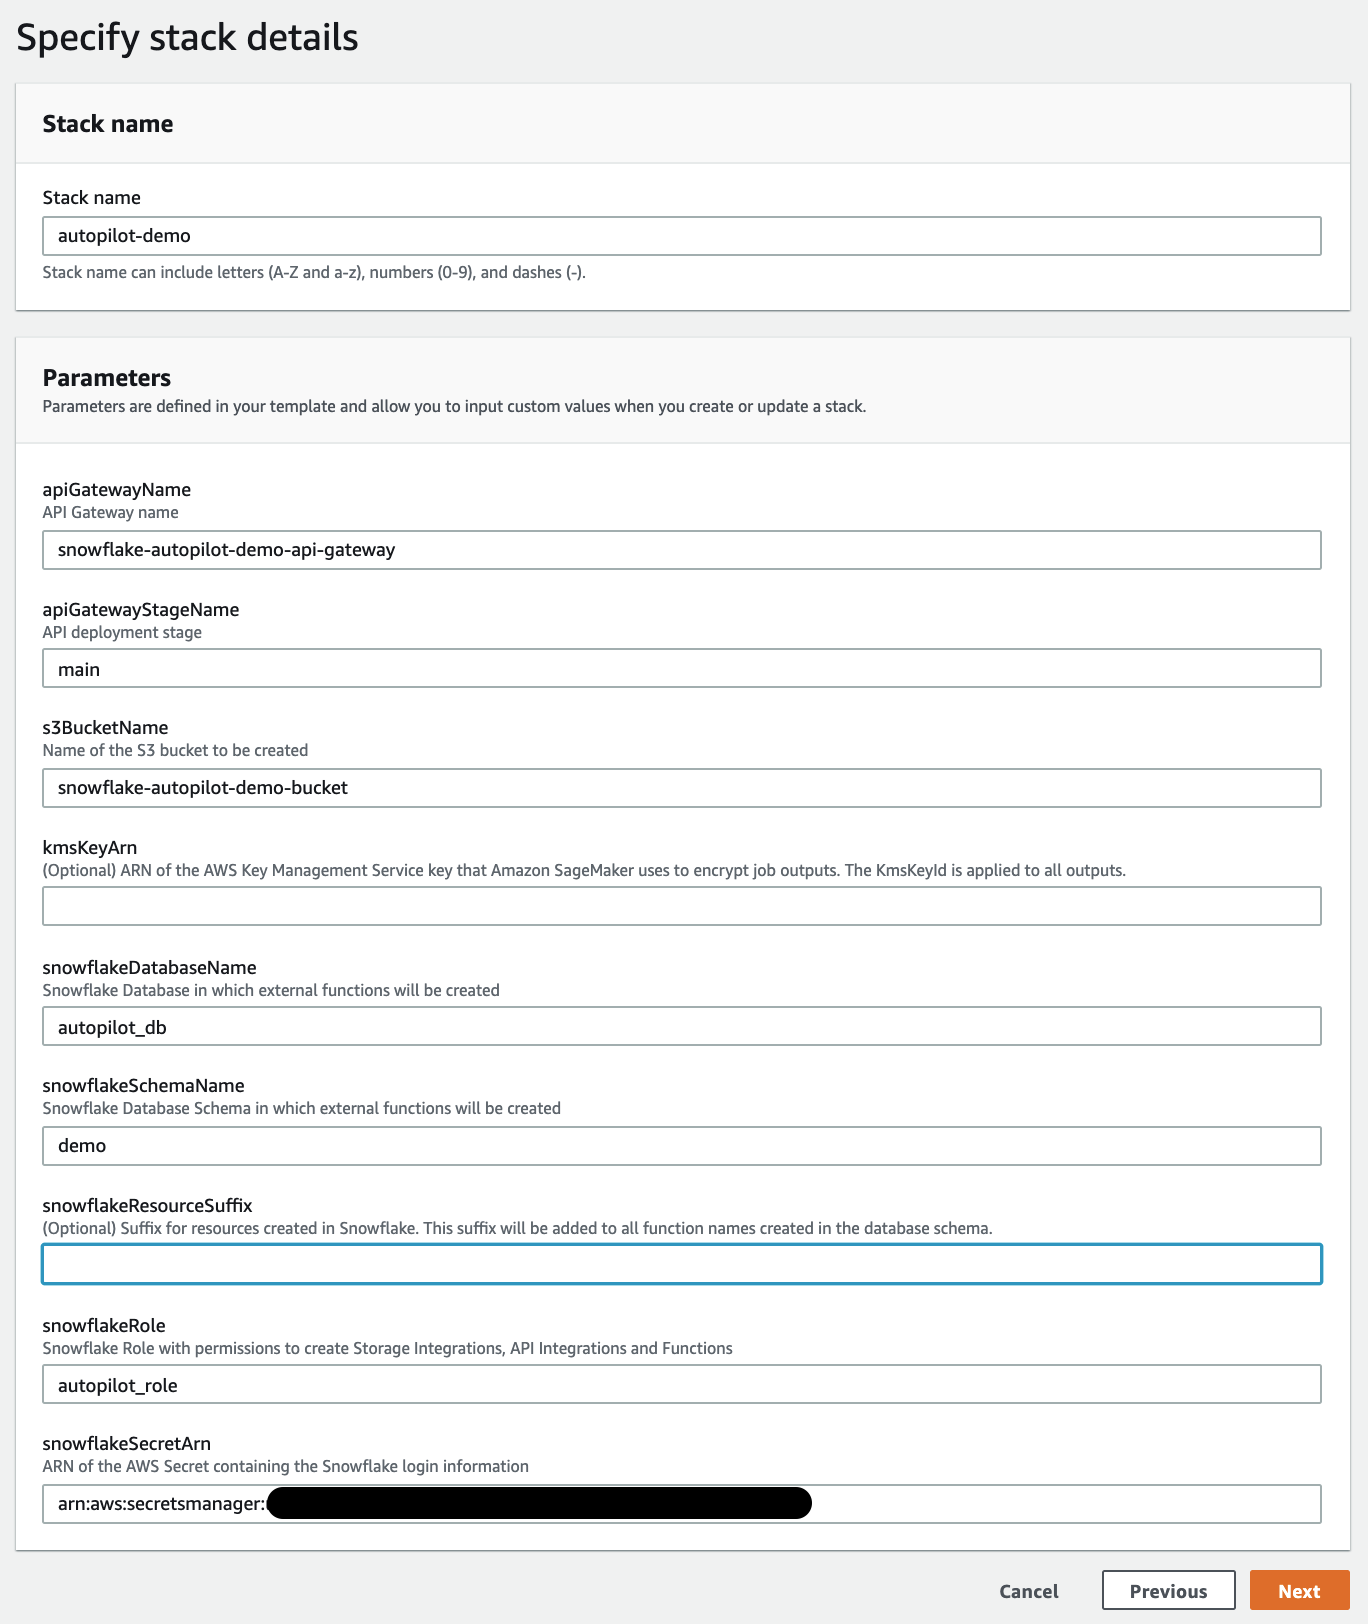Click the API Gateway name description text
The image size is (1368, 1624).
tap(109, 512)
